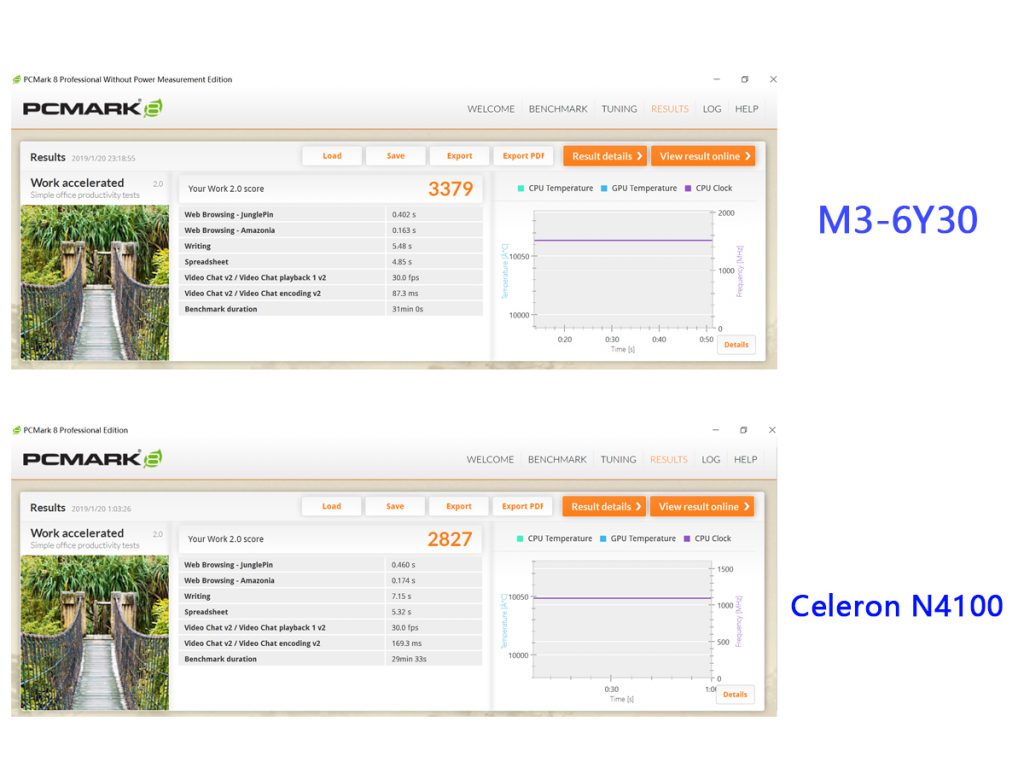The width and height of the screenshot is (1024, 768).
Task: Click the Load button in the 2827 score window
Action: point(331,507)
